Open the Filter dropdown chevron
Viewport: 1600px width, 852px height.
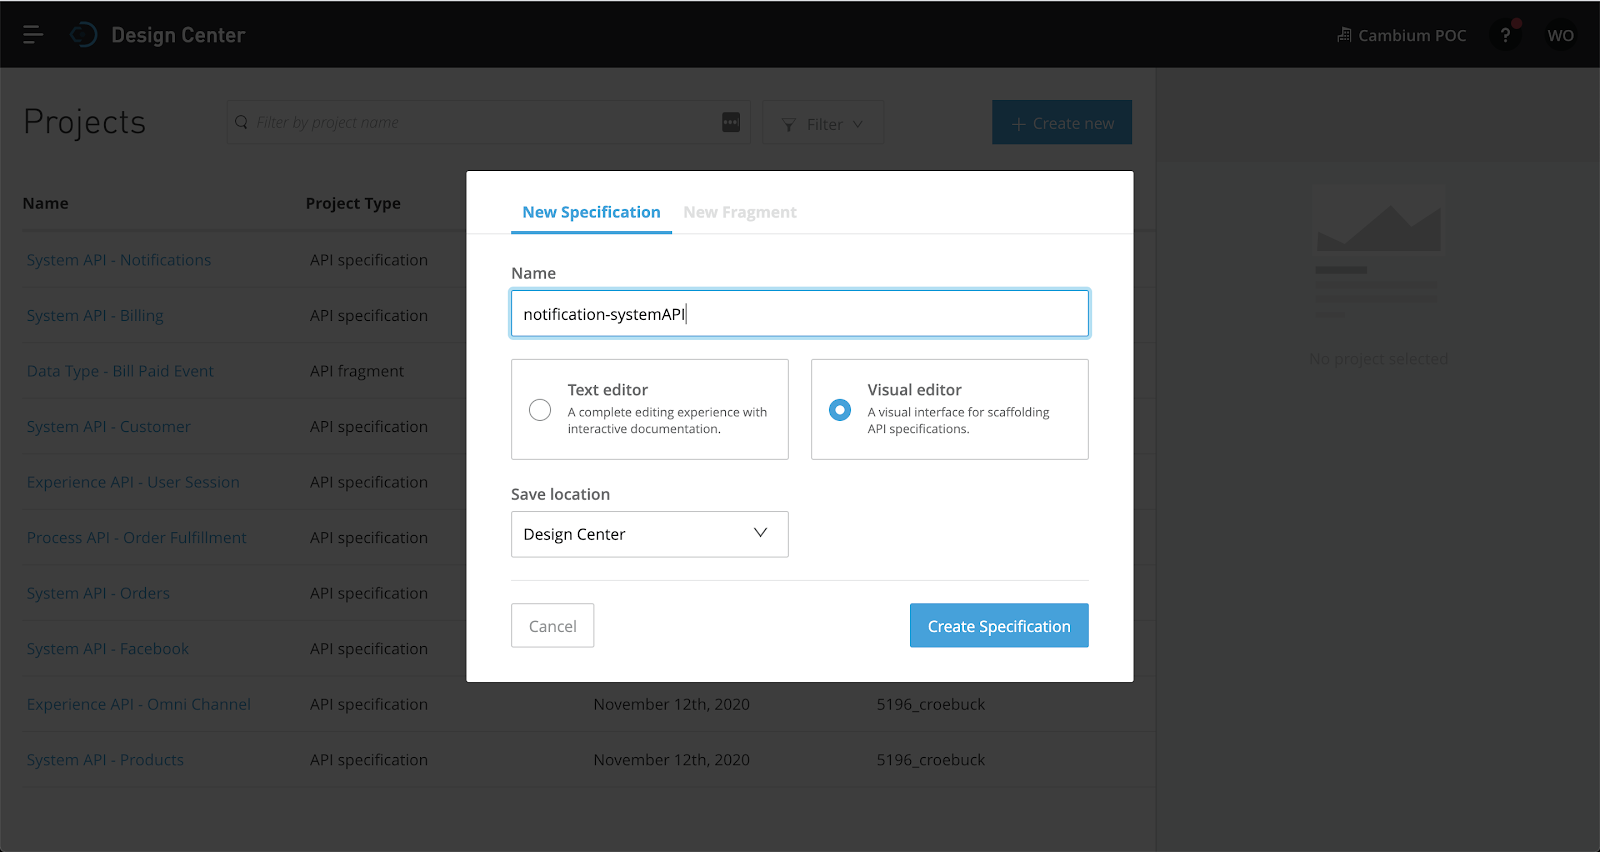tap(858, 124)
